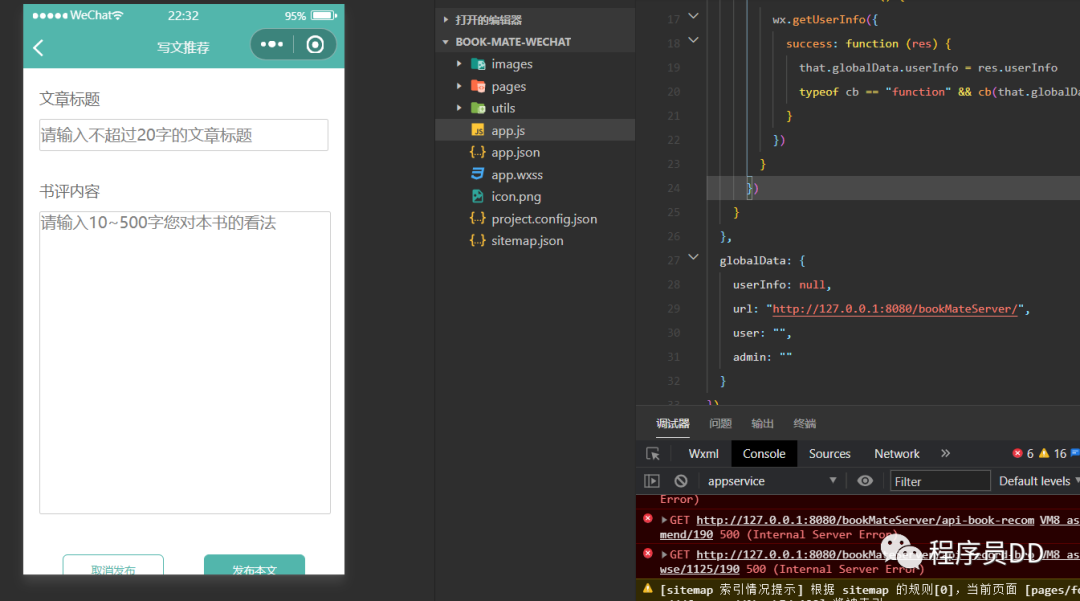Viewport: 1080px width, 601px height.
Task: Click the 文章标题 title input field
Action: (184, 135)
